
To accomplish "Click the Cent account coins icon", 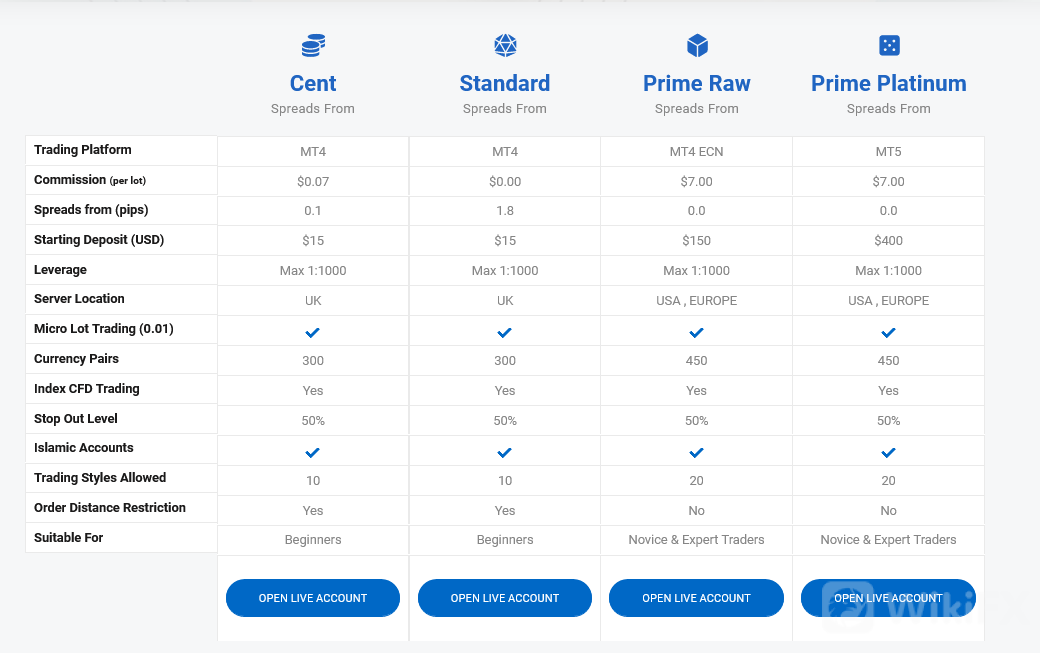I will pyautogui.click(x=313, y=45).
